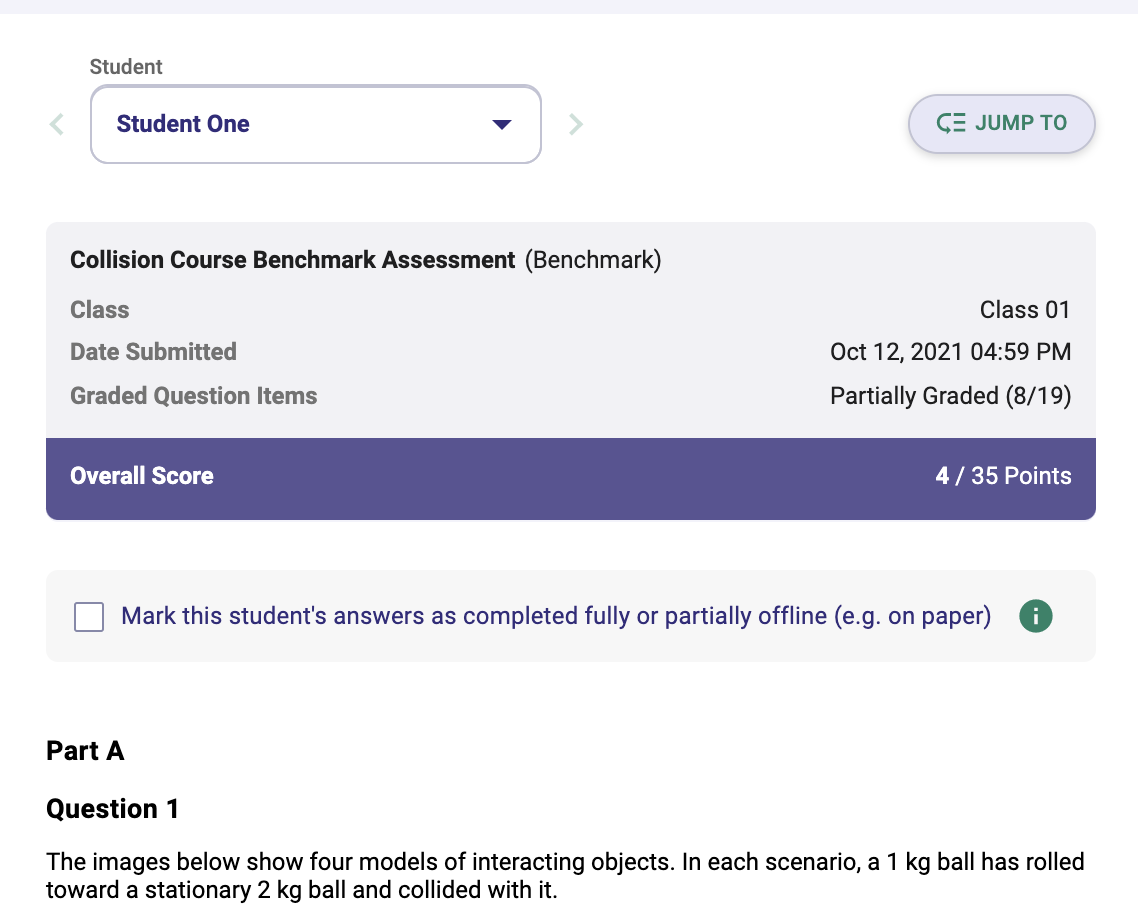
Task: Check the completed offline checkbox
Action: (x=89, y=617)
